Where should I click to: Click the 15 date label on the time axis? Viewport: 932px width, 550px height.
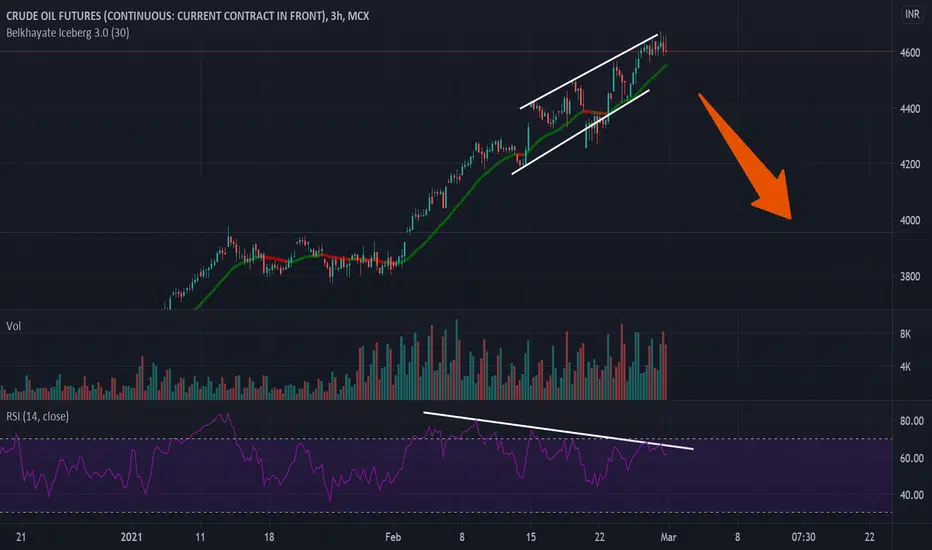click(531, 537)
